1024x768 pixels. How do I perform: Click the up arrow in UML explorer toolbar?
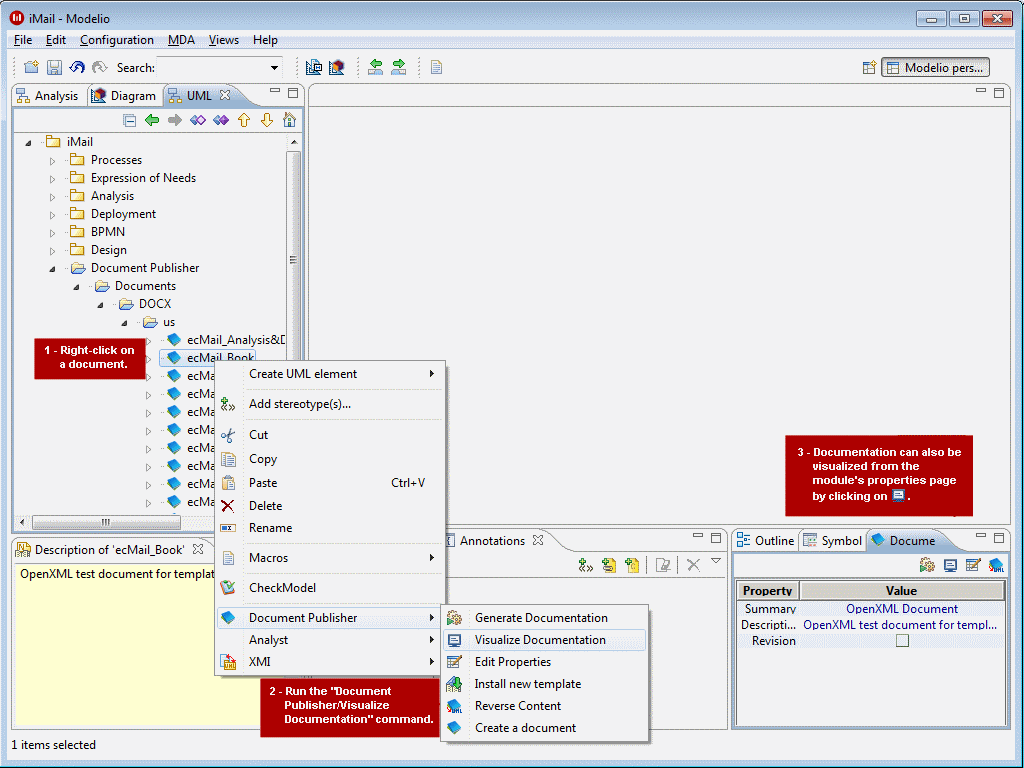tap(245, 120)
